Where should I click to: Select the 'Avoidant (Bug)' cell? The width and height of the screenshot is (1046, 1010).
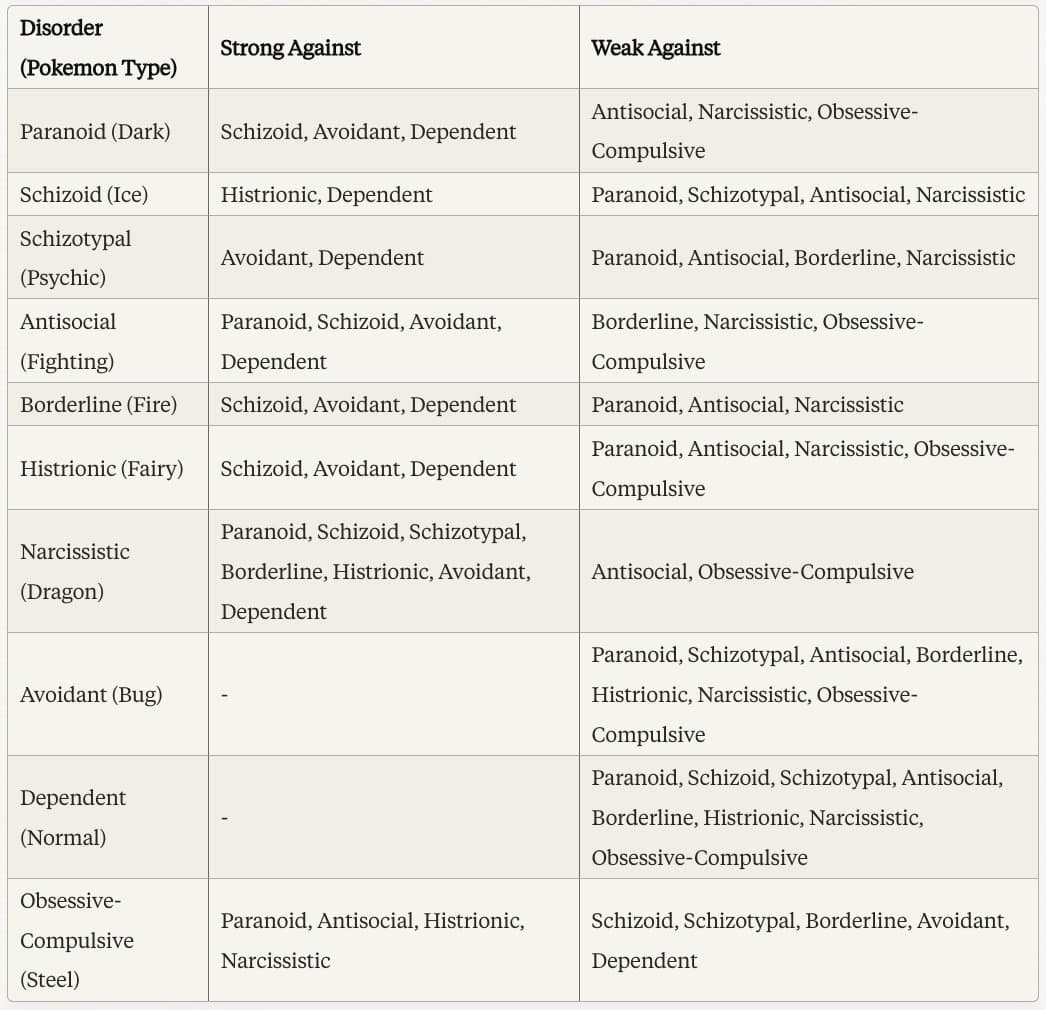click(91, 694)
